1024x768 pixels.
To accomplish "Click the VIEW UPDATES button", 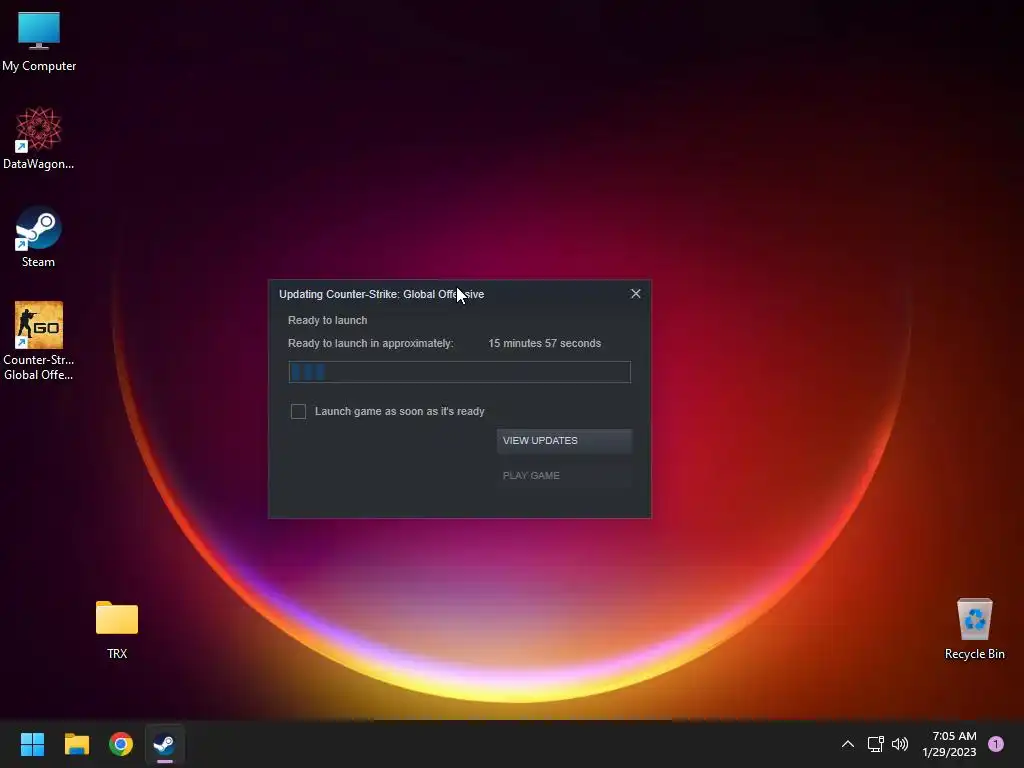I will pyautogui.click(x=564, y=441).
